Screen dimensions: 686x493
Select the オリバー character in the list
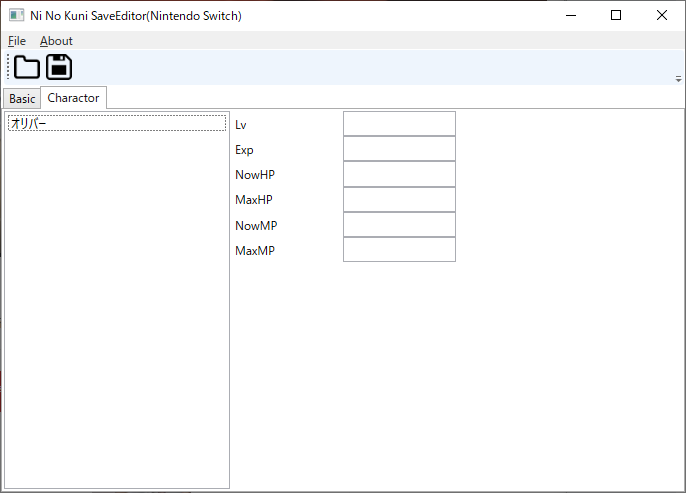pos(117,123)
